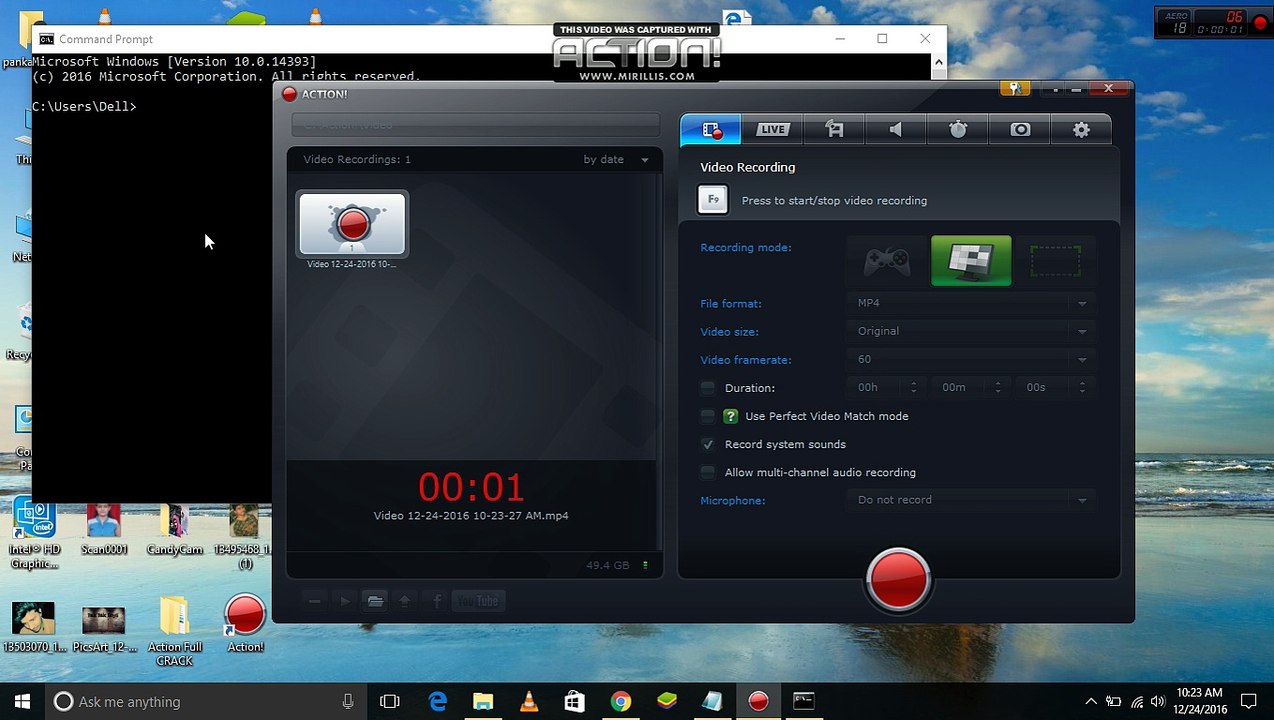Open the Action! desktop shortcut
This screenshot has height=720, width=1274.
pyautogui.click(x=245, y=624)
